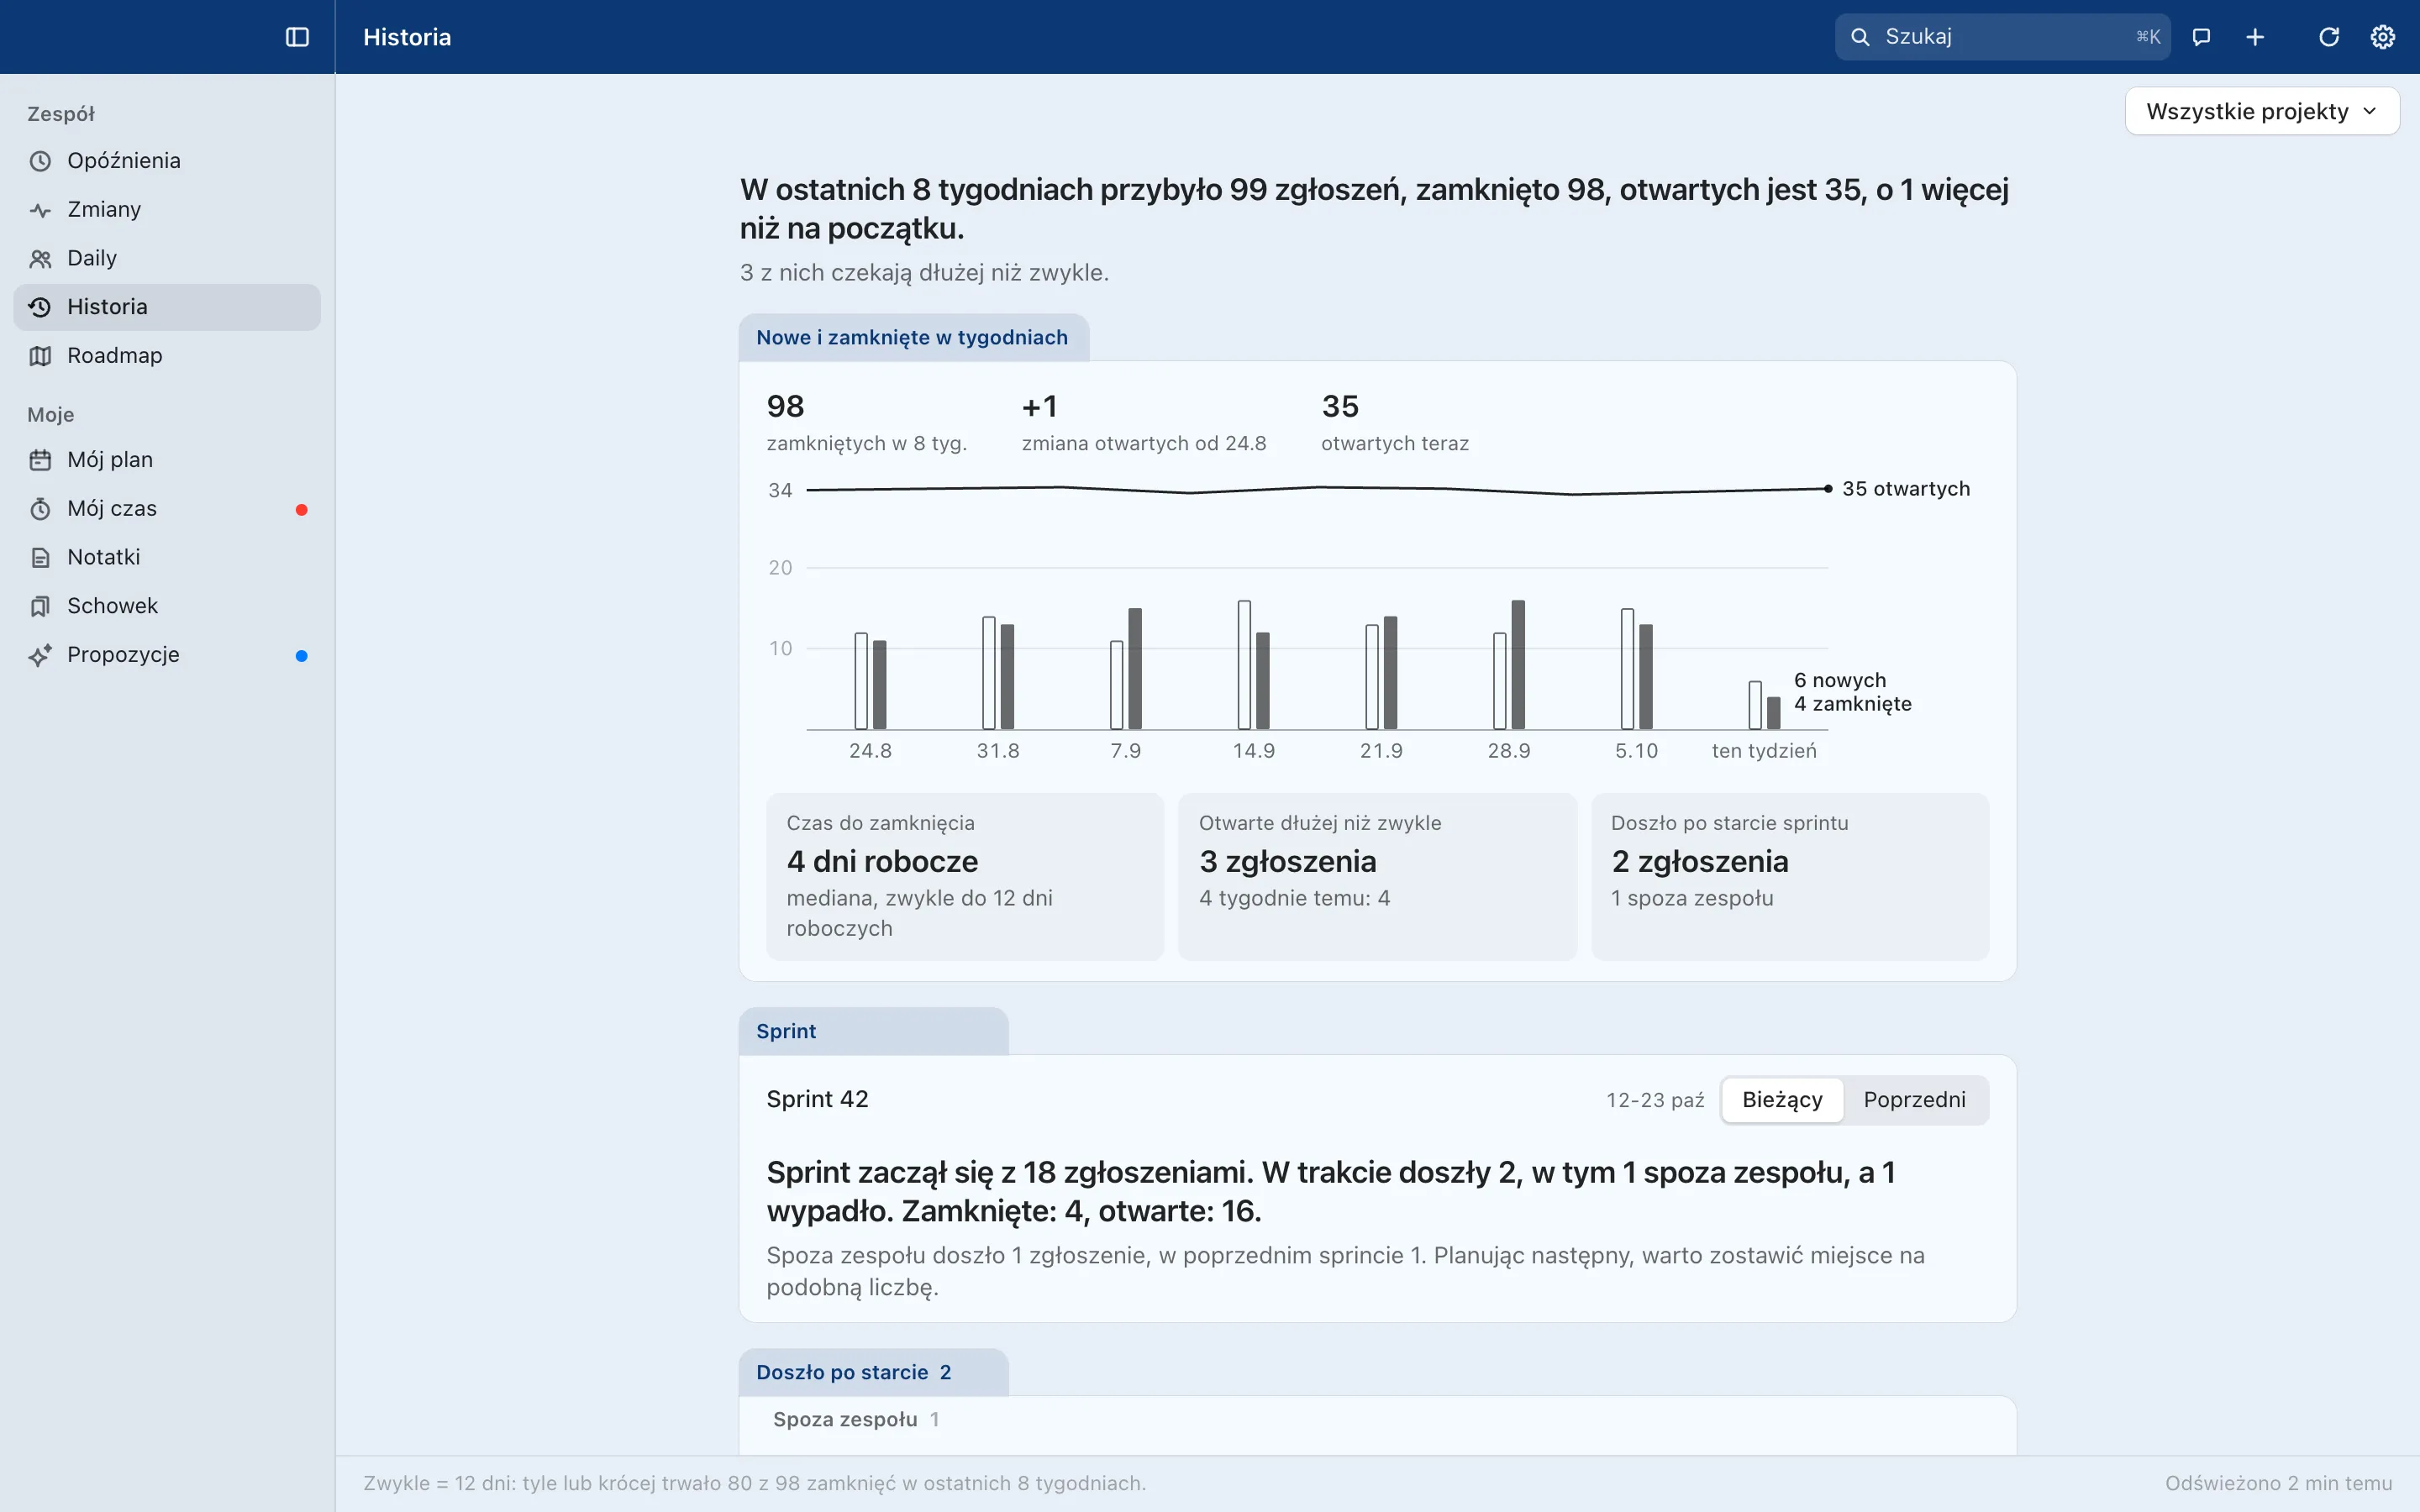2420x1512 pixels.
Task: Open the Zmiany sidebar item
Action: pyautogui.click(x=167, y=210)
